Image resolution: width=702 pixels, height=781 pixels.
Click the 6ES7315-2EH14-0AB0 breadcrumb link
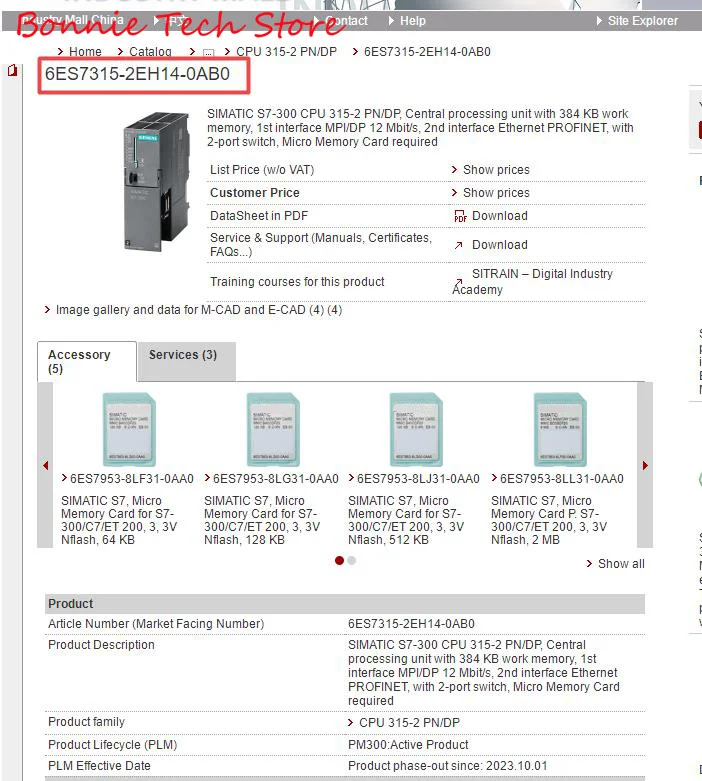[427, 52]
